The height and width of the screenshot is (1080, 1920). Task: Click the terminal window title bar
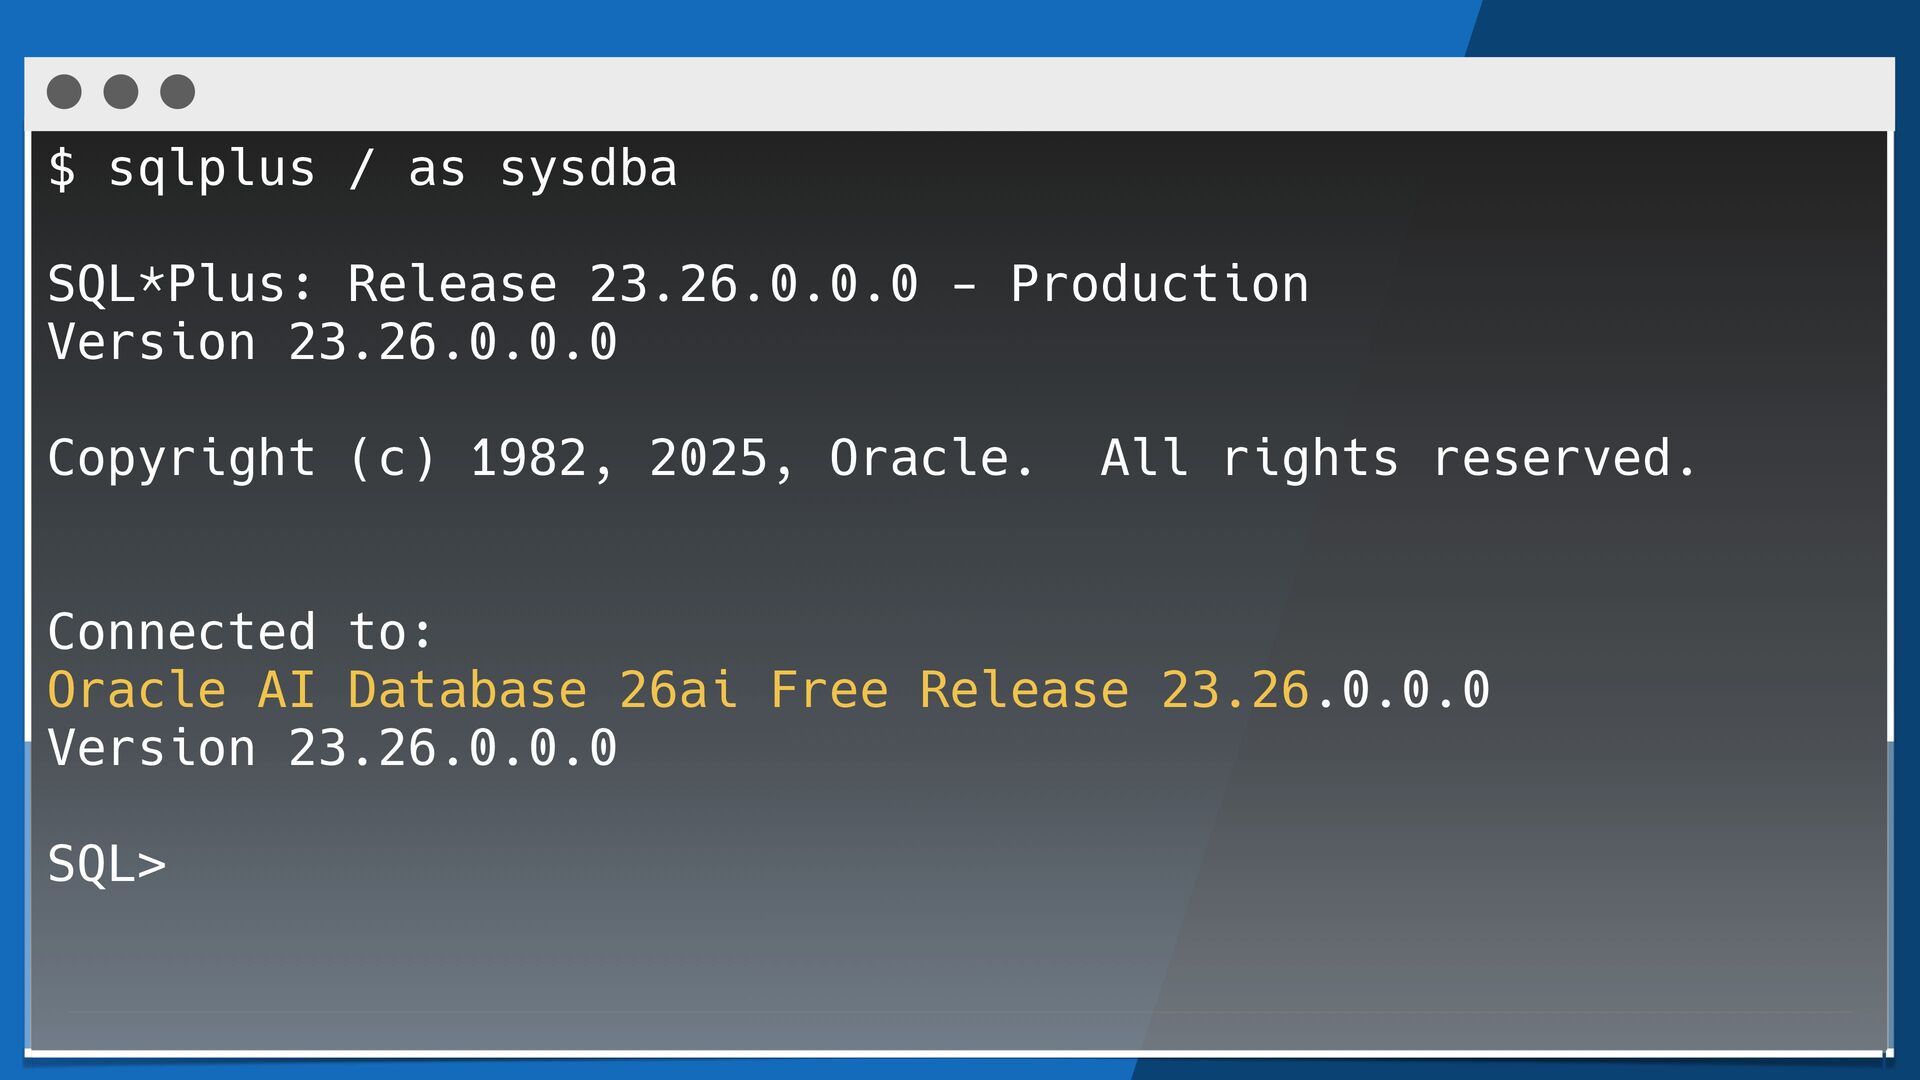coord(1000,92)
